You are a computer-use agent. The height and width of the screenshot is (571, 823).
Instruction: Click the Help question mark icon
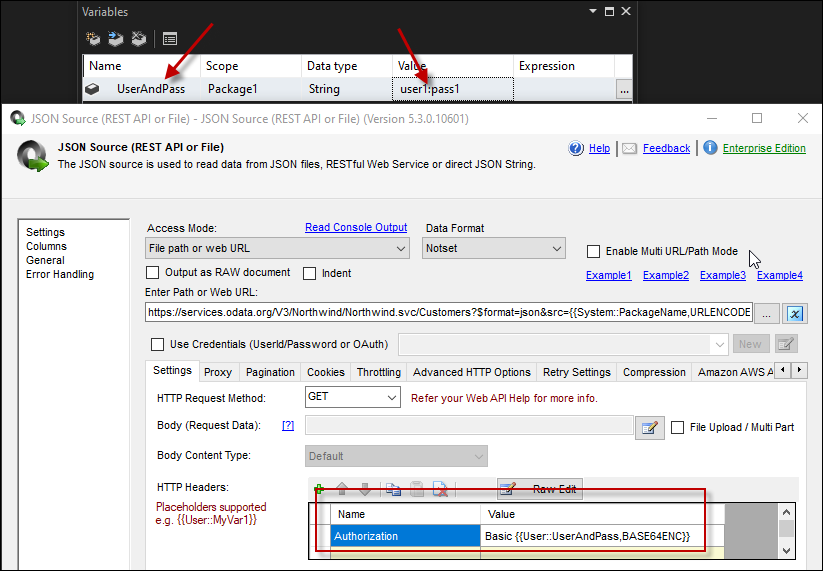coord(576,148)
